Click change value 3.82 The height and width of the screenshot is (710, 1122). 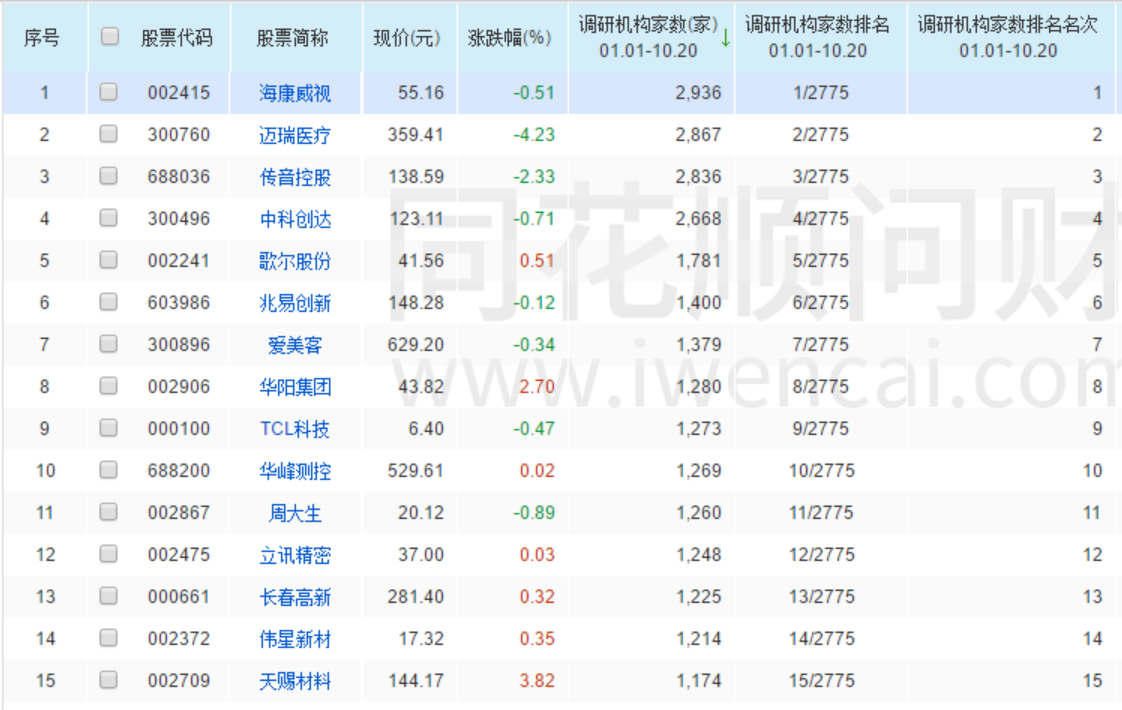pyautogui.click(x=537, y=681)
